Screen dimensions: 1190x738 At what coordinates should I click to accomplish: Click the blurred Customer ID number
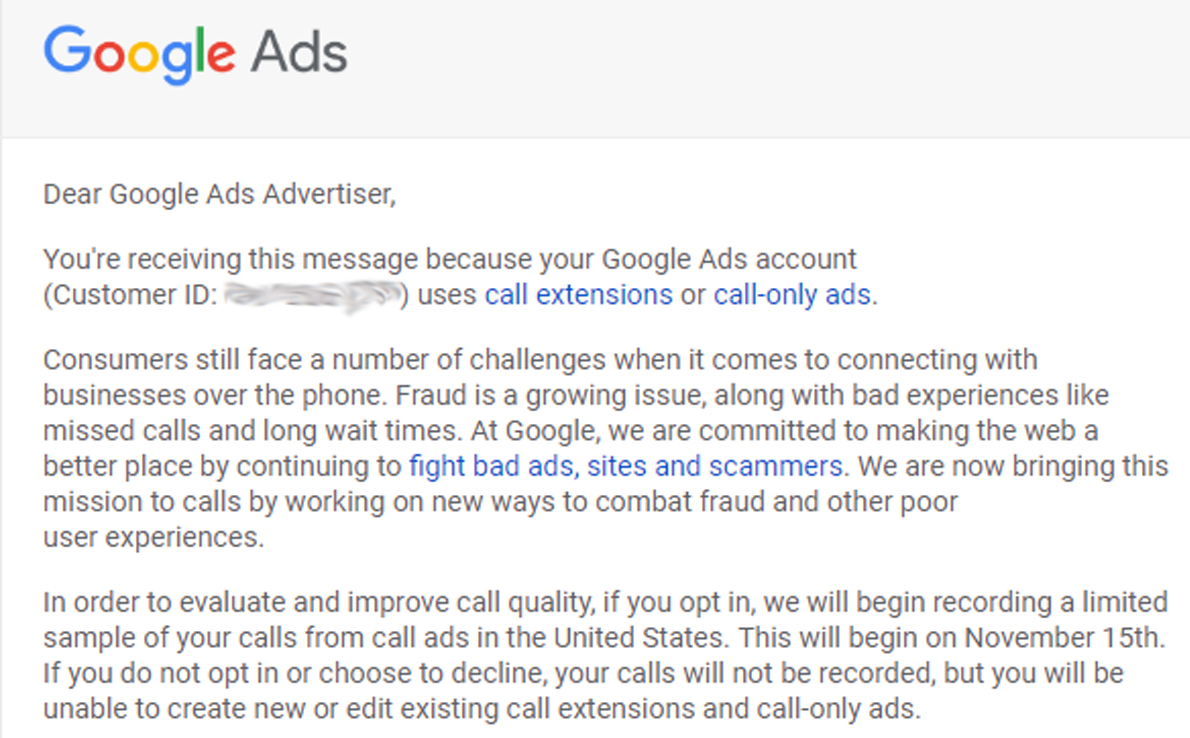coord(313,295)
